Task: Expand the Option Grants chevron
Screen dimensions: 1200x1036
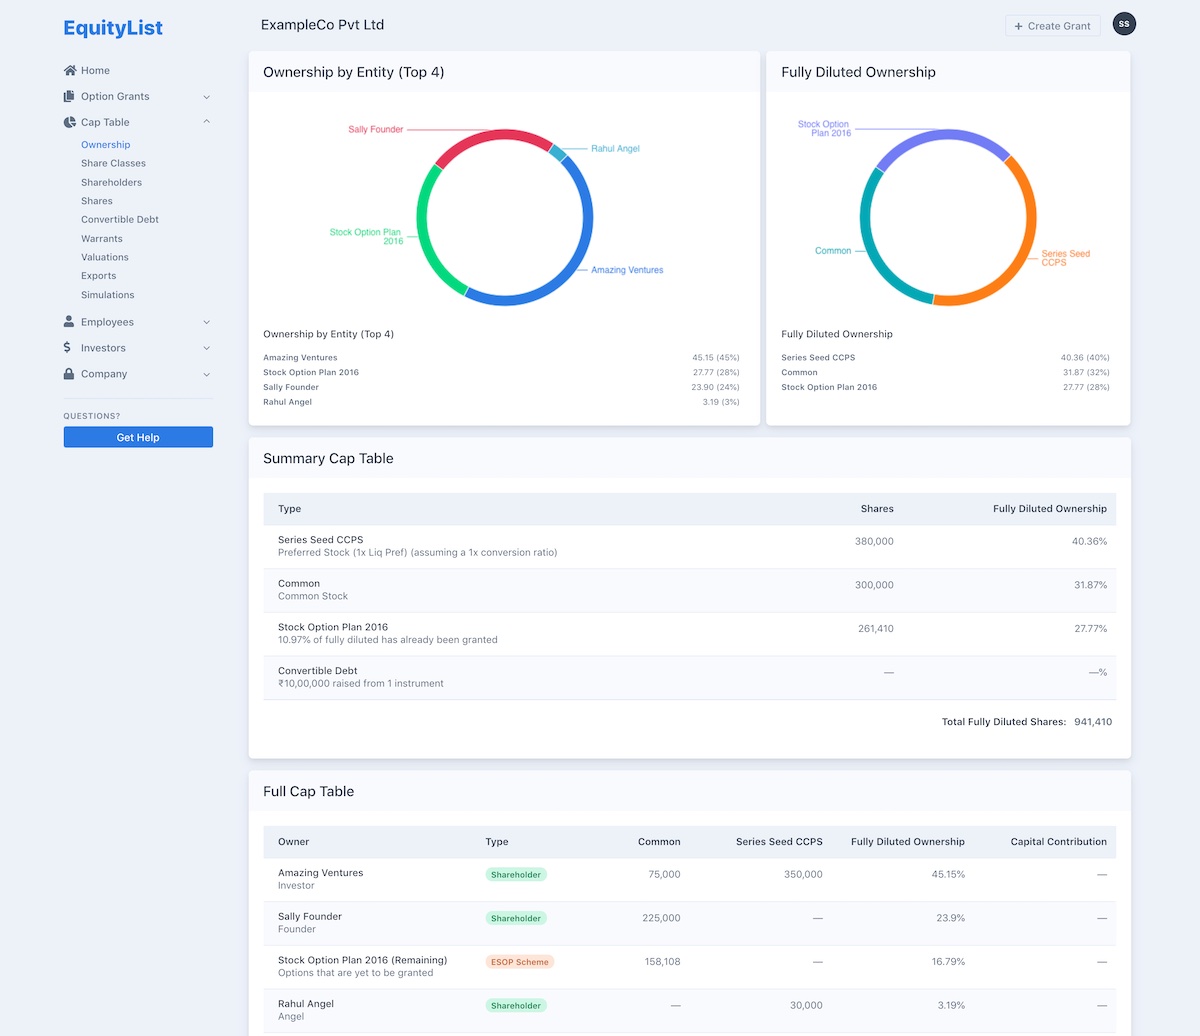Action: [x=207, y=97]
